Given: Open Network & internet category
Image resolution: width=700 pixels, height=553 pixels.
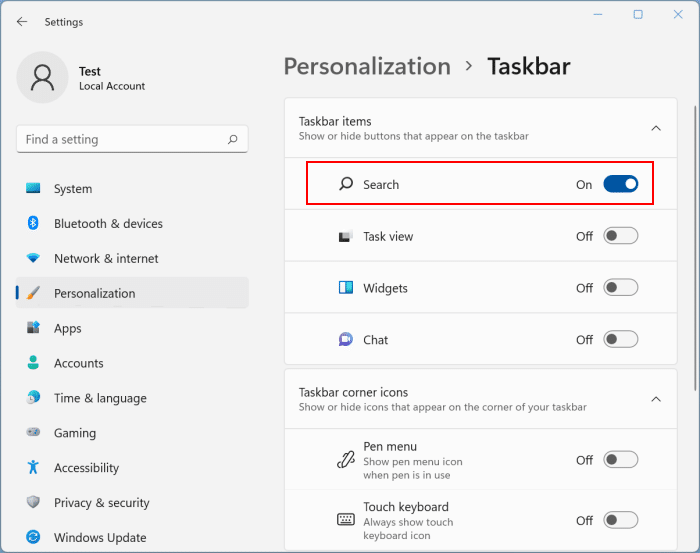Looking at the screenshot, I should (132, 258).
